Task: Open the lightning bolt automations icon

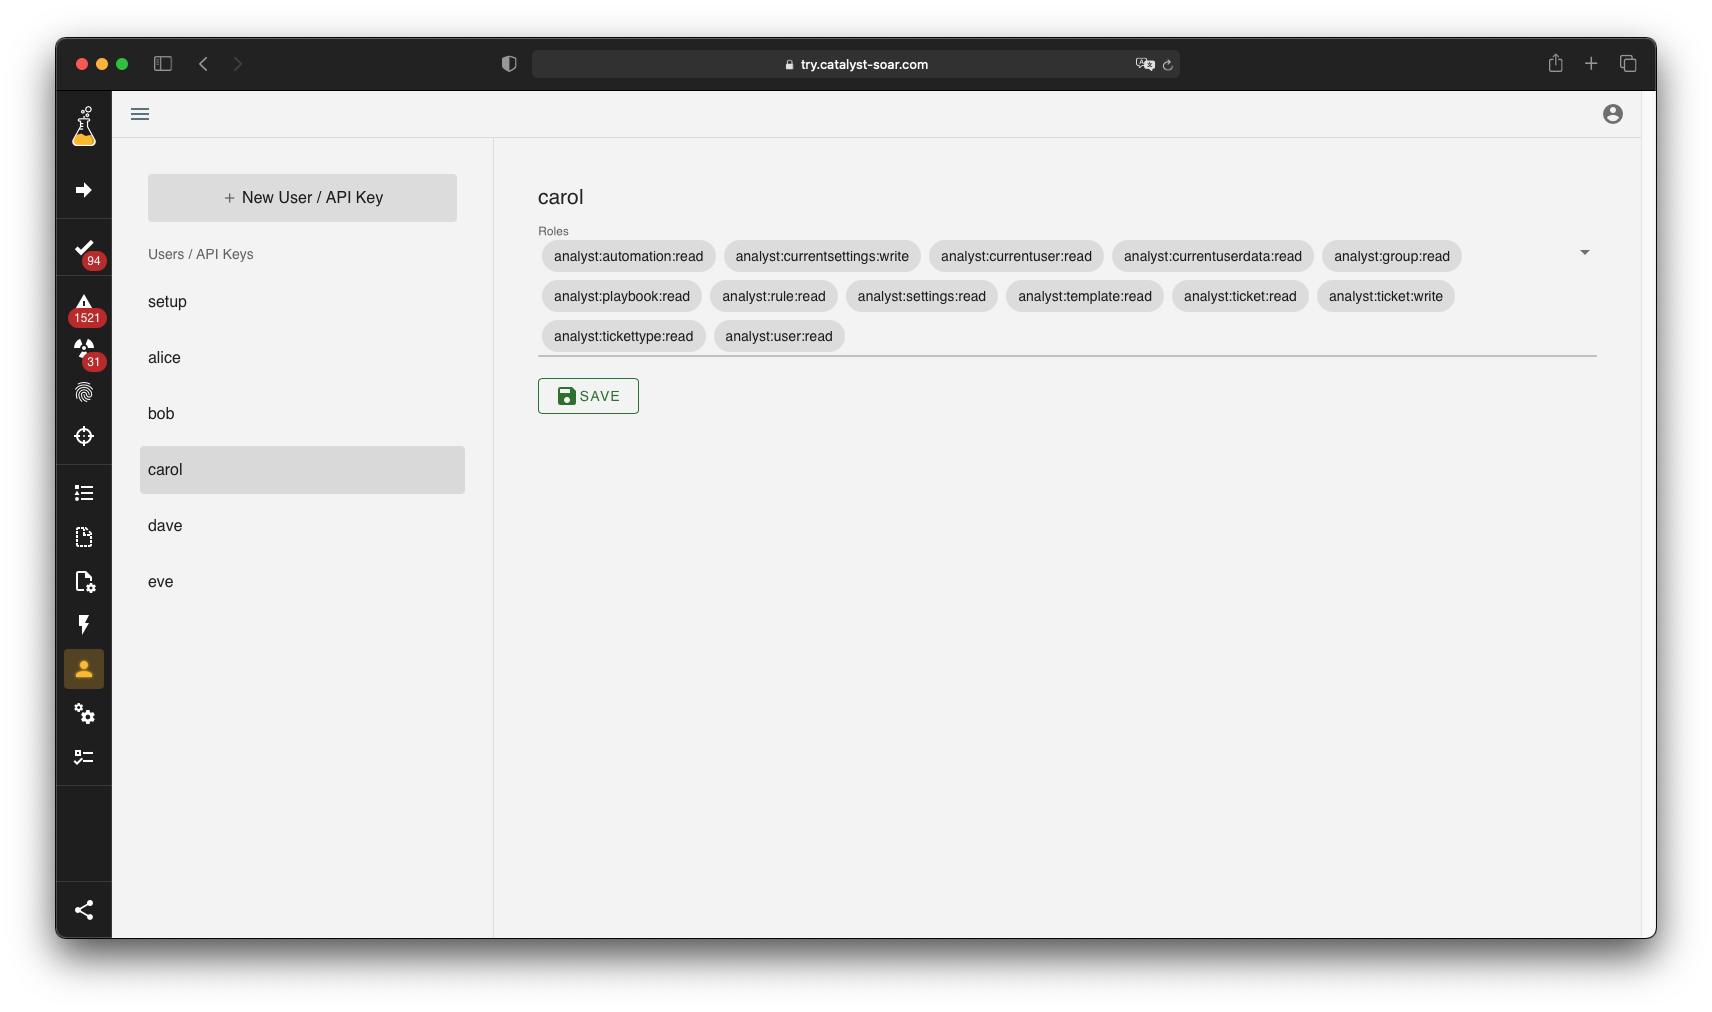Action: coord(84,625)
